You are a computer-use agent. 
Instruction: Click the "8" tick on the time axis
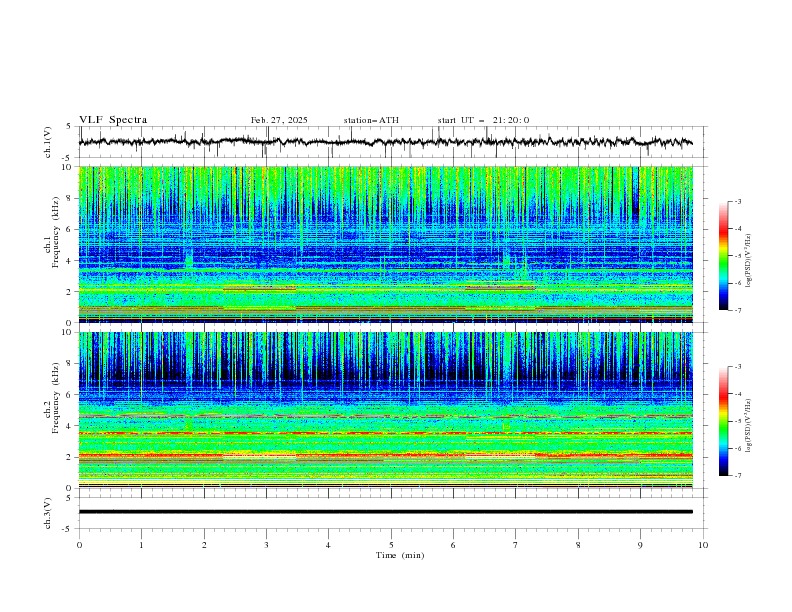[x=578, y=545]
